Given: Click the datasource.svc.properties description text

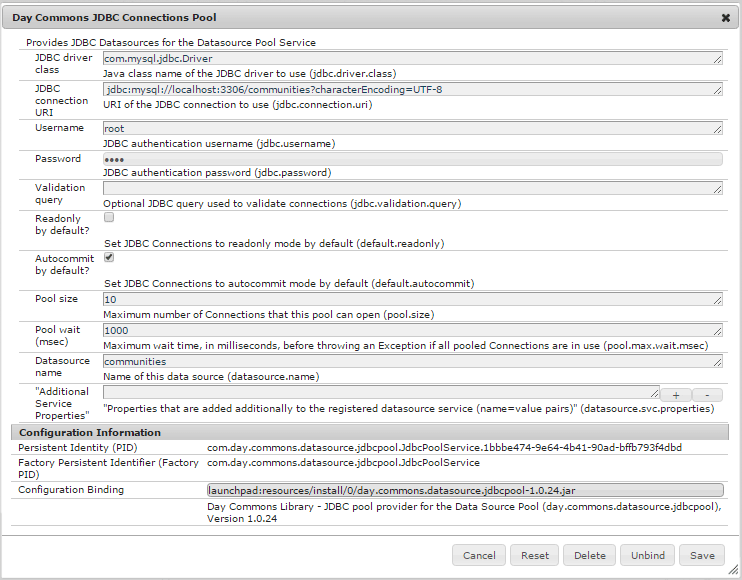Looking at the screenshot, I should tap(408, 409).
